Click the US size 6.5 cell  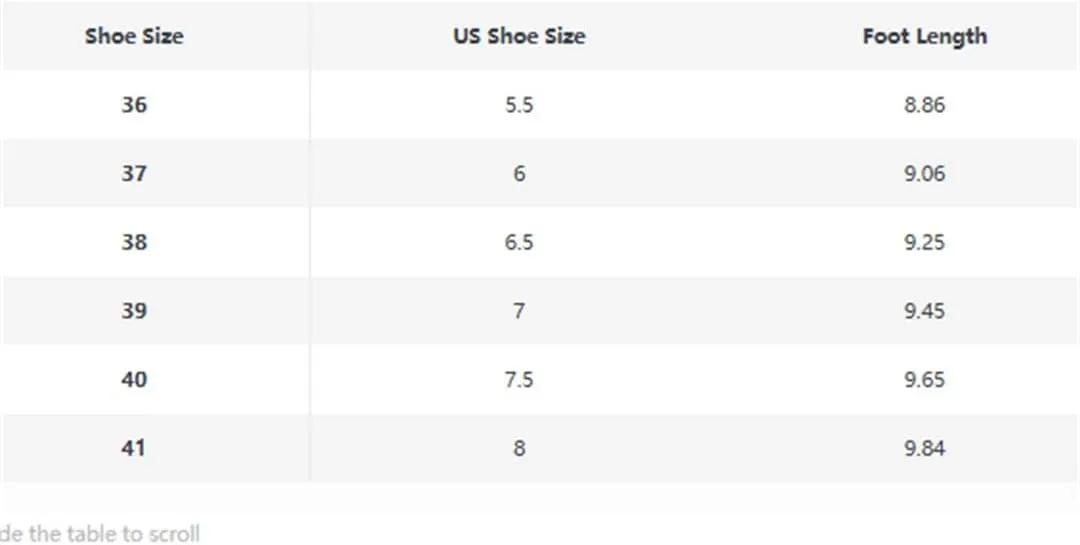point(519,242)
